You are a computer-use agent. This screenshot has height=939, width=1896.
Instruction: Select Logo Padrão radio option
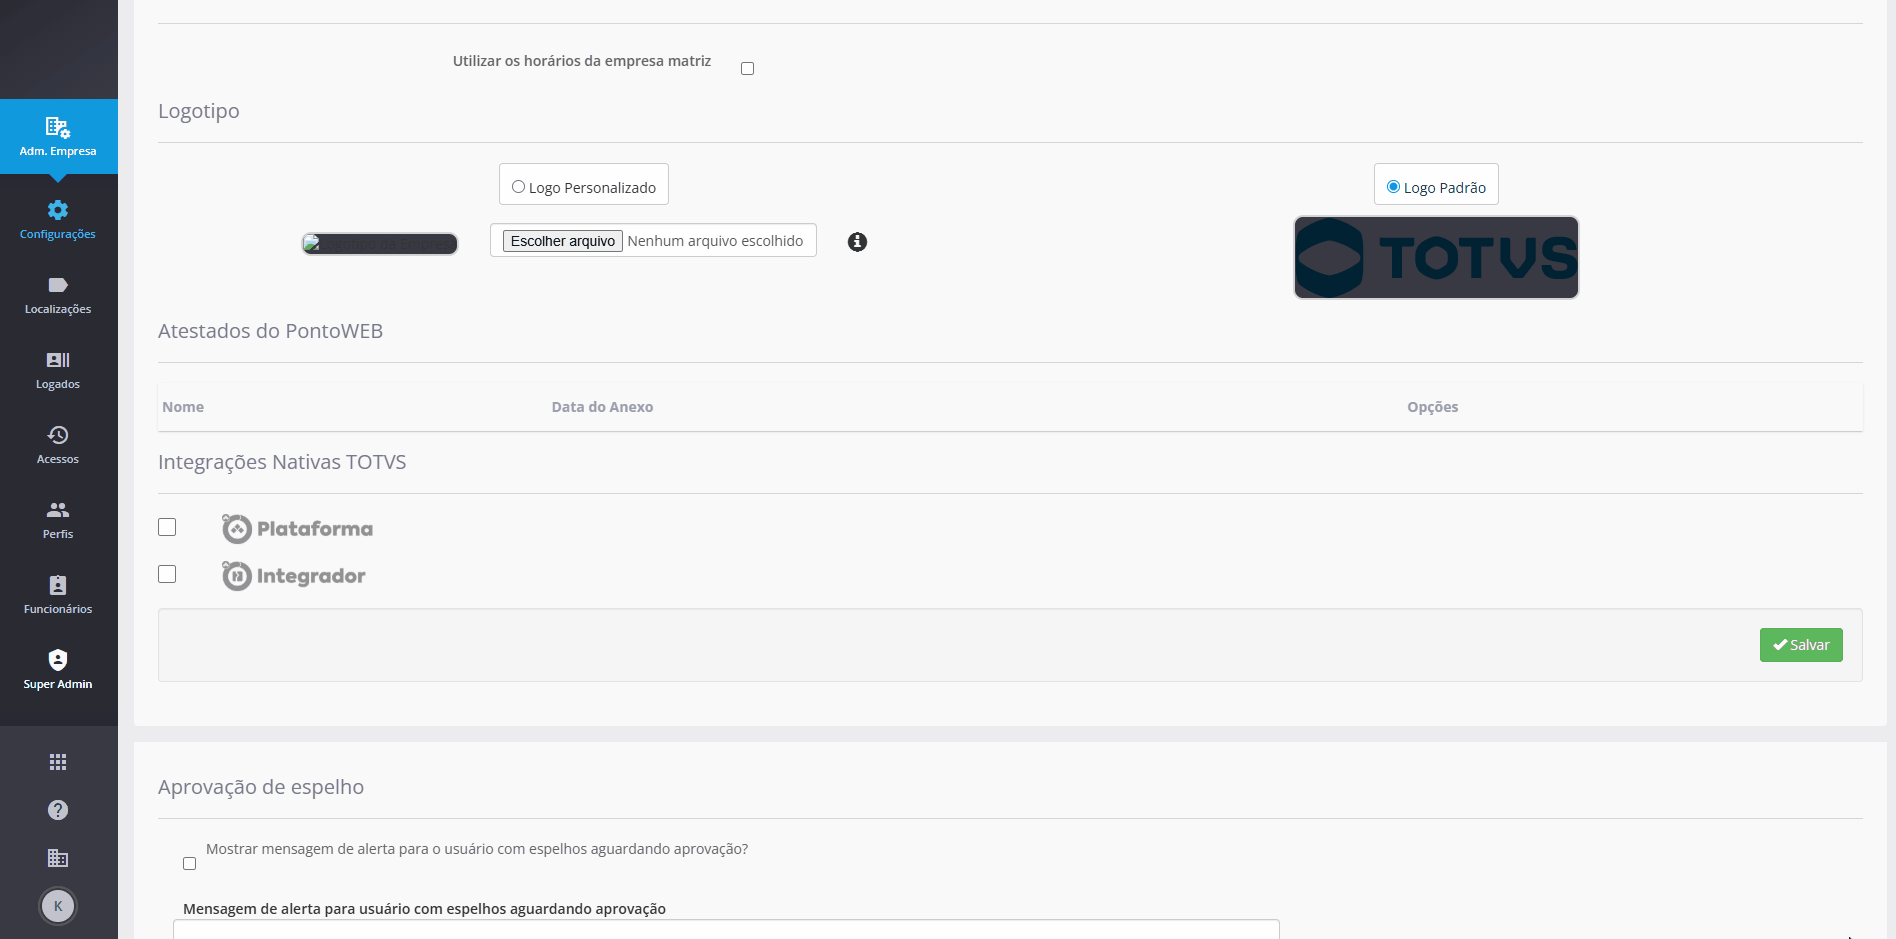click(x=1393, y=187)
